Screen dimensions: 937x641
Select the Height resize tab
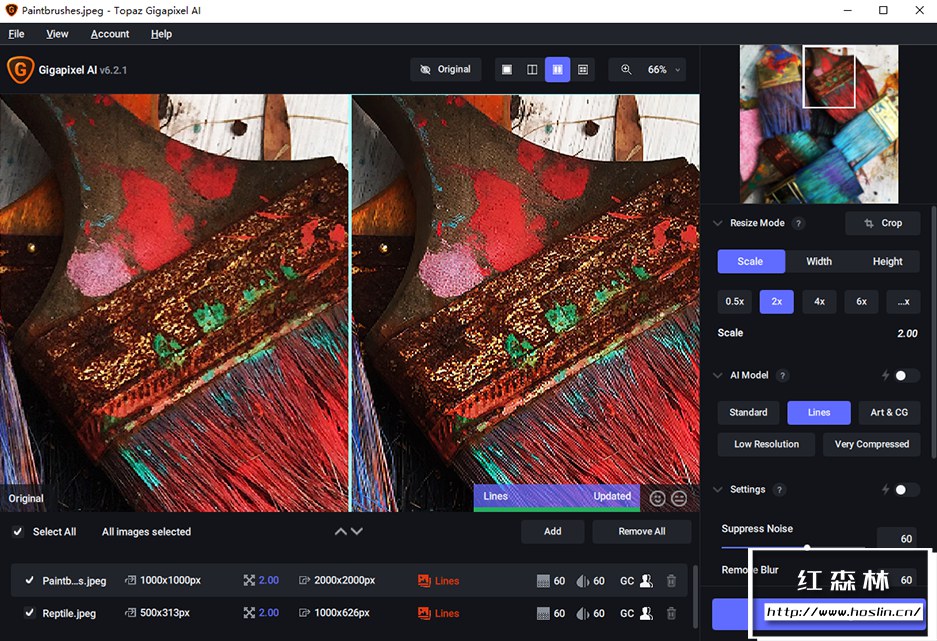click(887, 262)
